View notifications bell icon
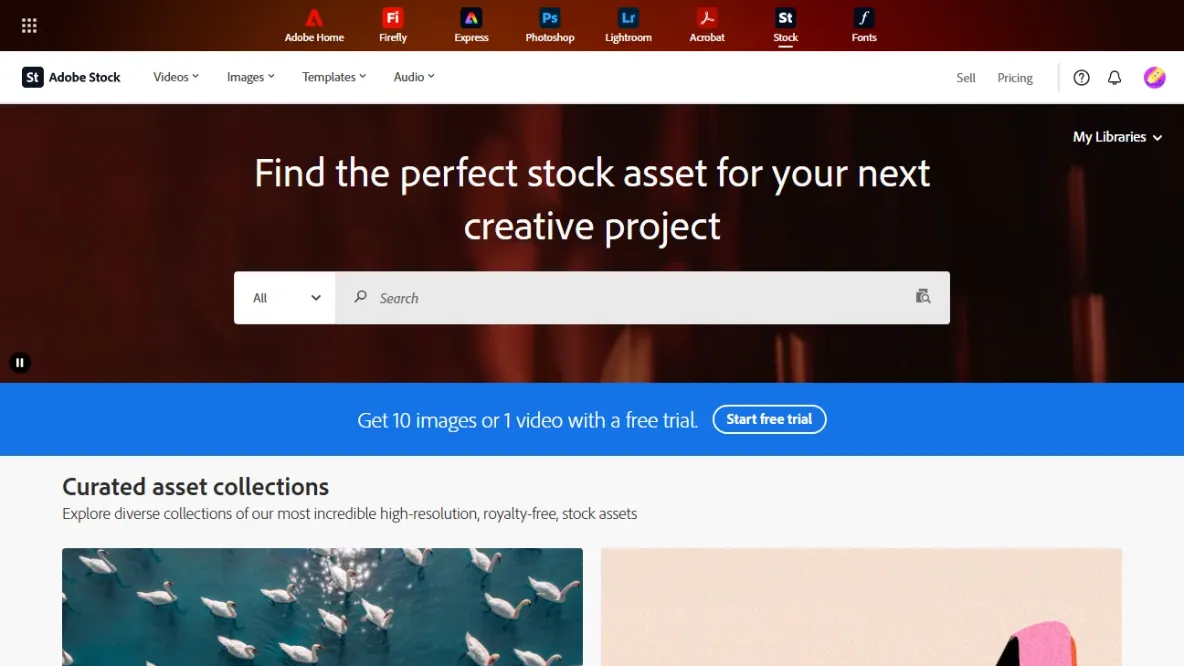The height and width of the screenshot is (666, 1184). click(1114, 78)
